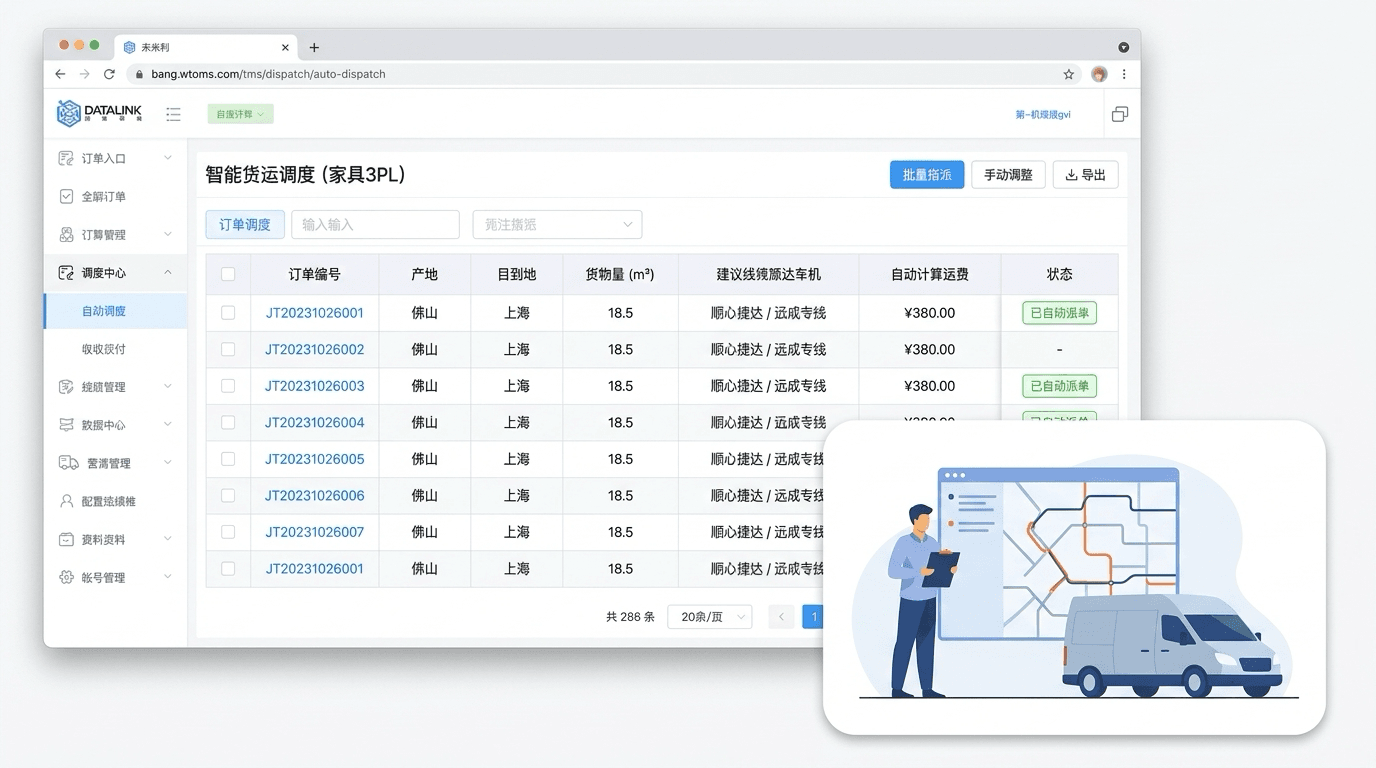The height and width of the screenshot is (768, 1376).
Task: Focus the 输入输入 search field
Action: coord(375,224)
